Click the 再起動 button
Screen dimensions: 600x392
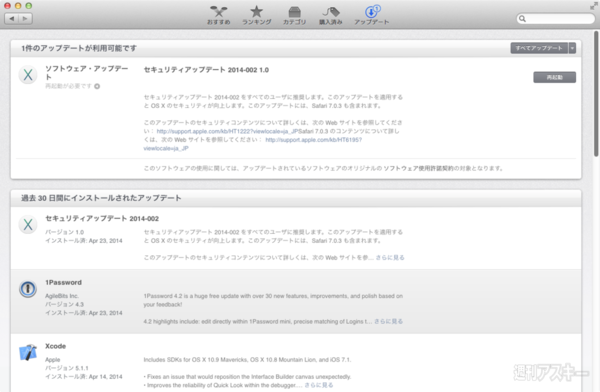[x=554, y=77]
